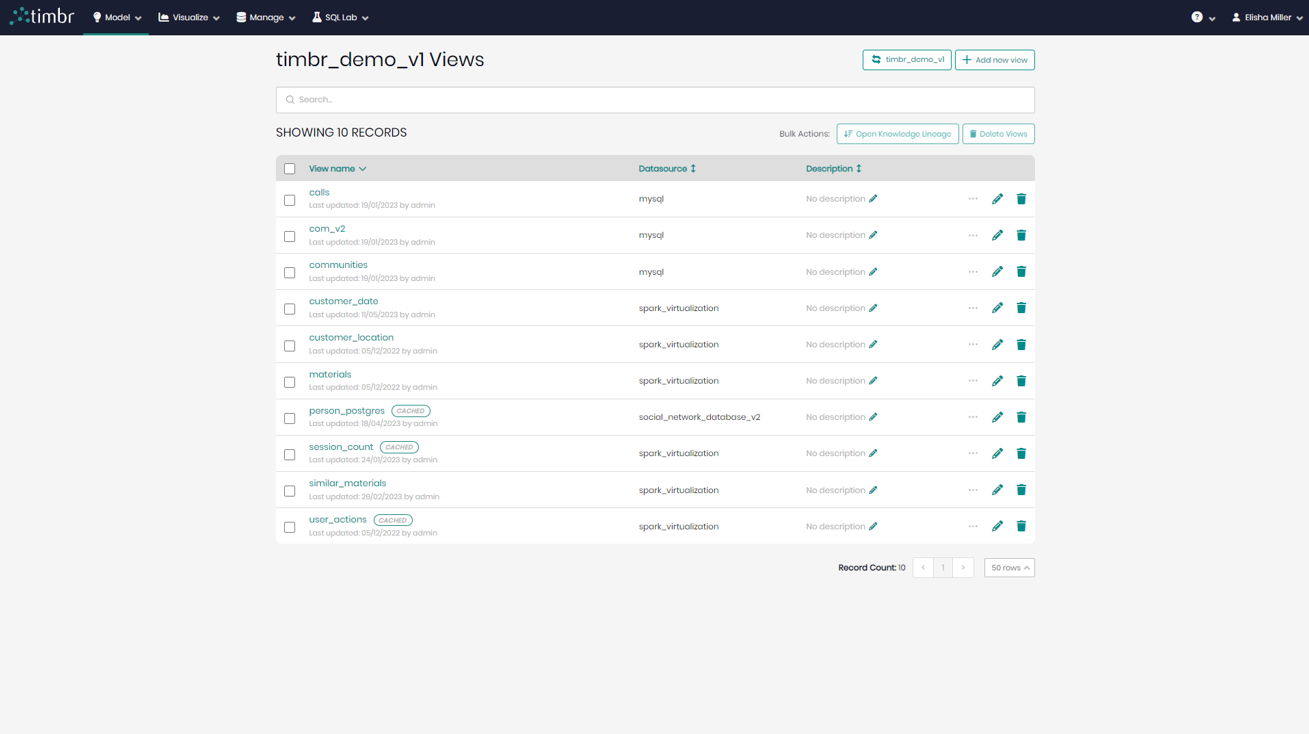Select the checkbox for person_postgres
Viewport: 1309px width, 734px height.
pyautogui.click(x=290, y=417)
